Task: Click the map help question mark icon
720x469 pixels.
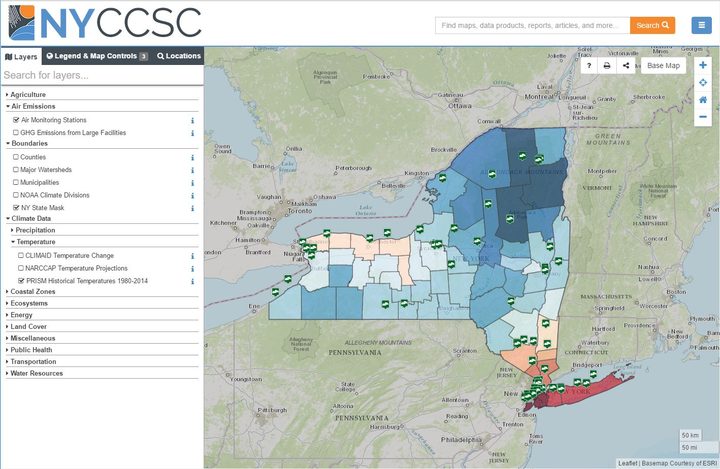Action: pos(589,66)
